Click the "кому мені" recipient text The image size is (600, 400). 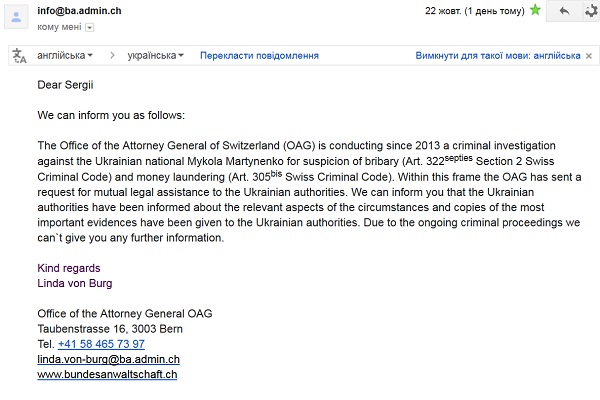pyautogui.click(x=58, y=27)
